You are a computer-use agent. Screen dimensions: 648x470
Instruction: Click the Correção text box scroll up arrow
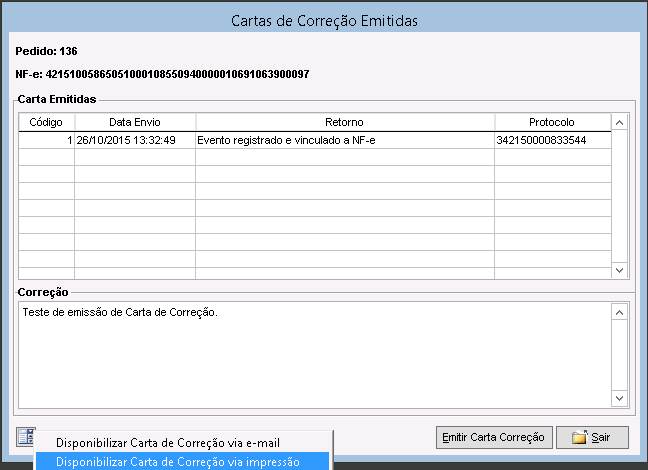619,313
